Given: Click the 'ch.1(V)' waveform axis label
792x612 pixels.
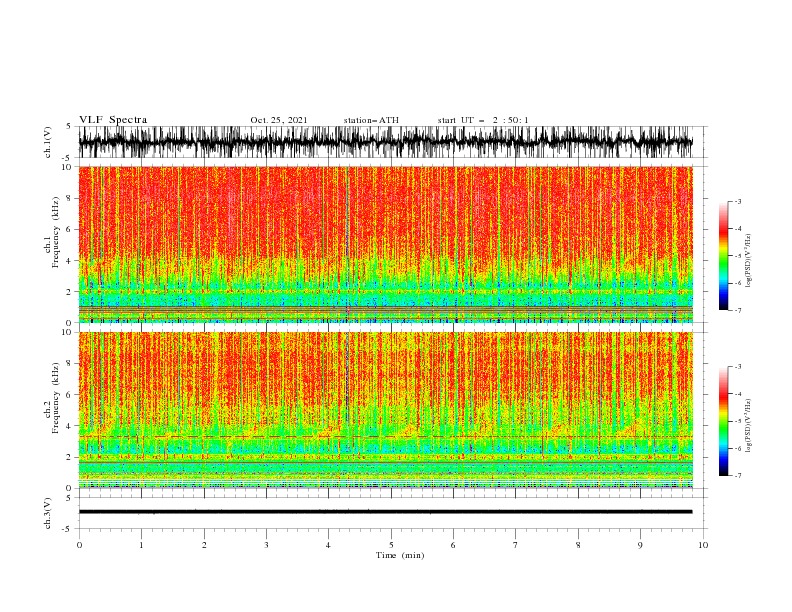Looking at the screenshot, I should [x=48, y=142].
